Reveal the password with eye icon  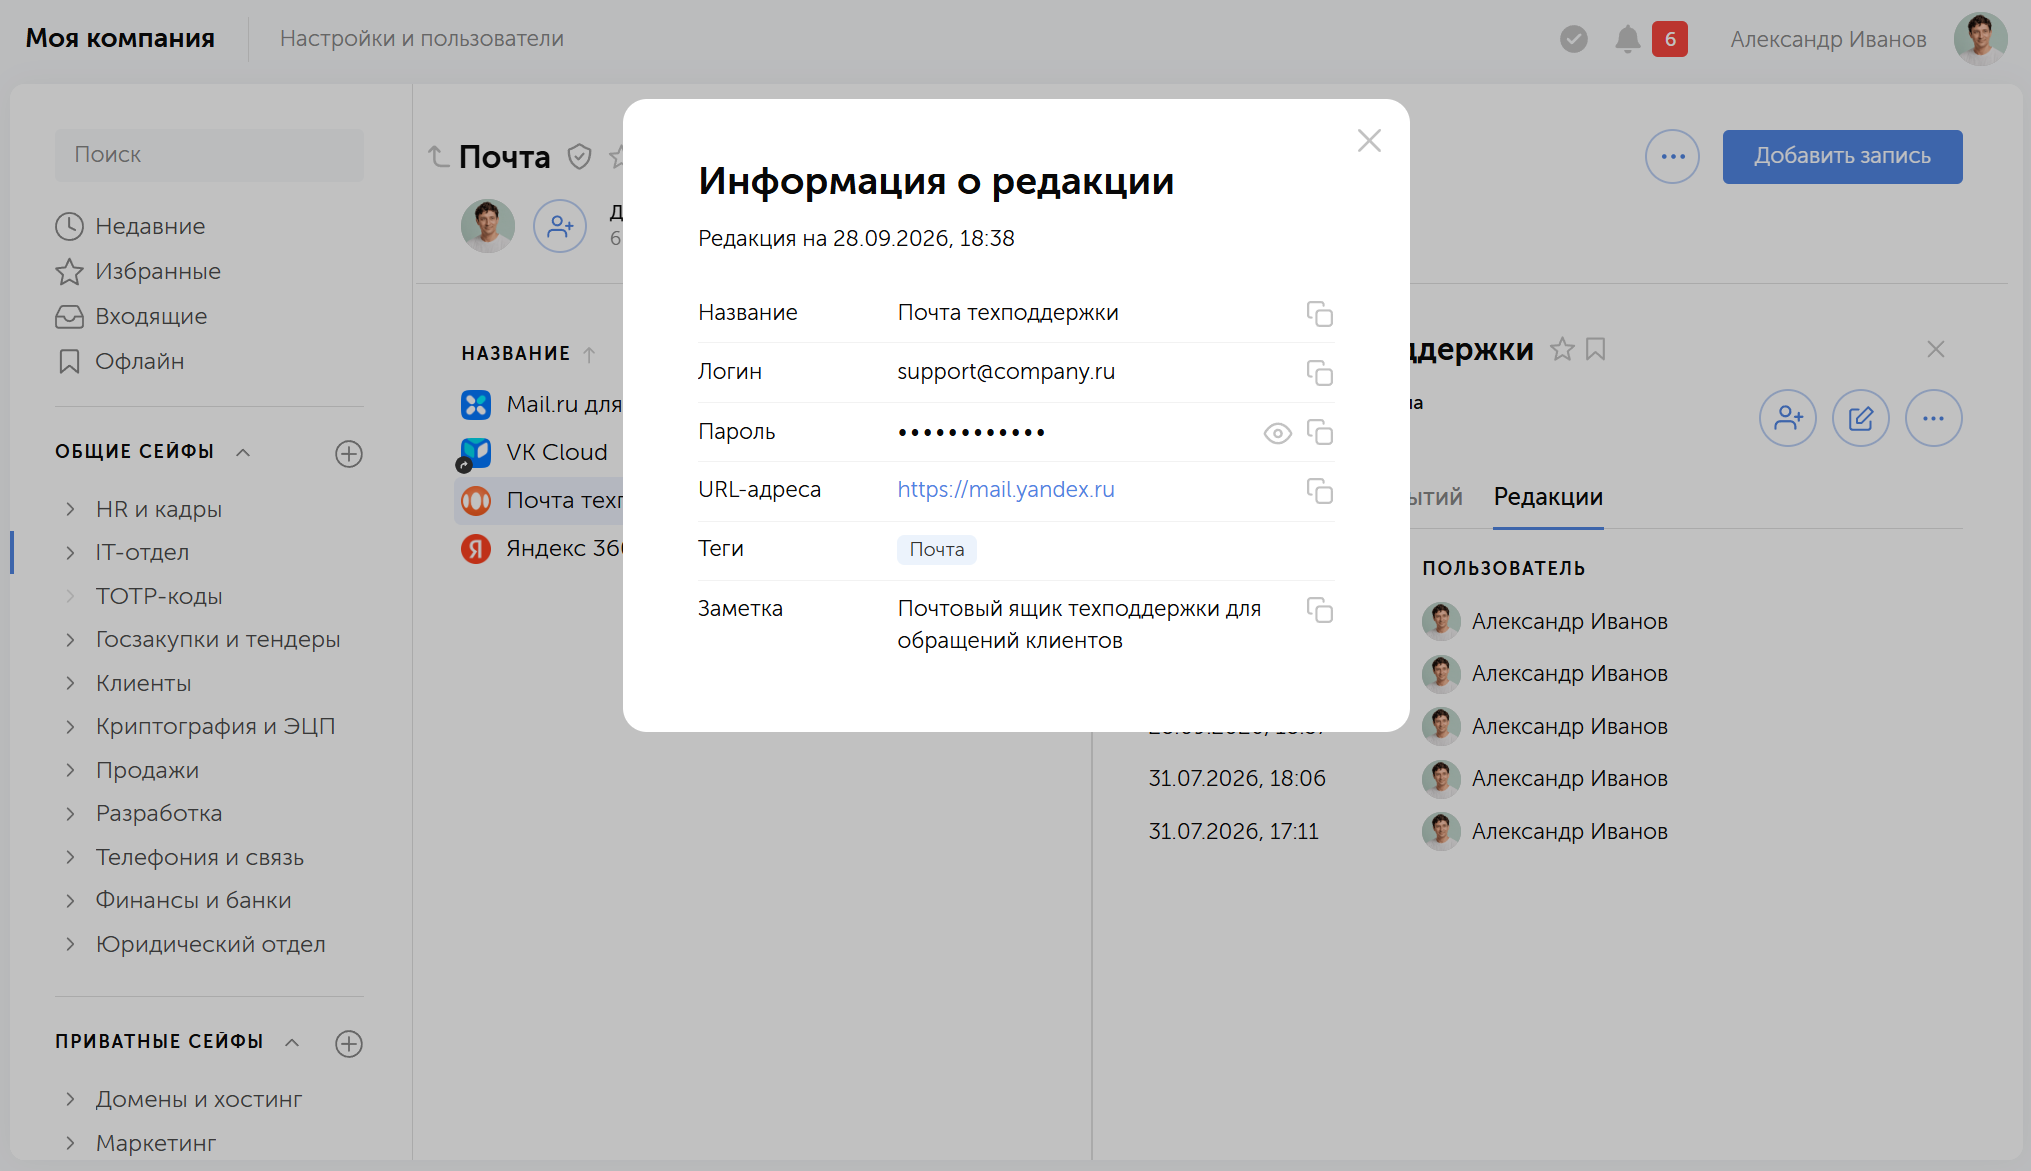point(1277,433)
